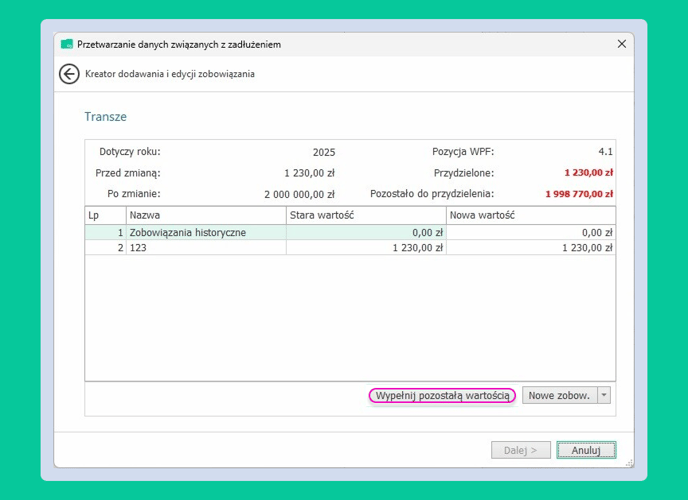Click the Pozostało do przydzielenia amount 1 998 770,00 zł

(x=579, y=194)
